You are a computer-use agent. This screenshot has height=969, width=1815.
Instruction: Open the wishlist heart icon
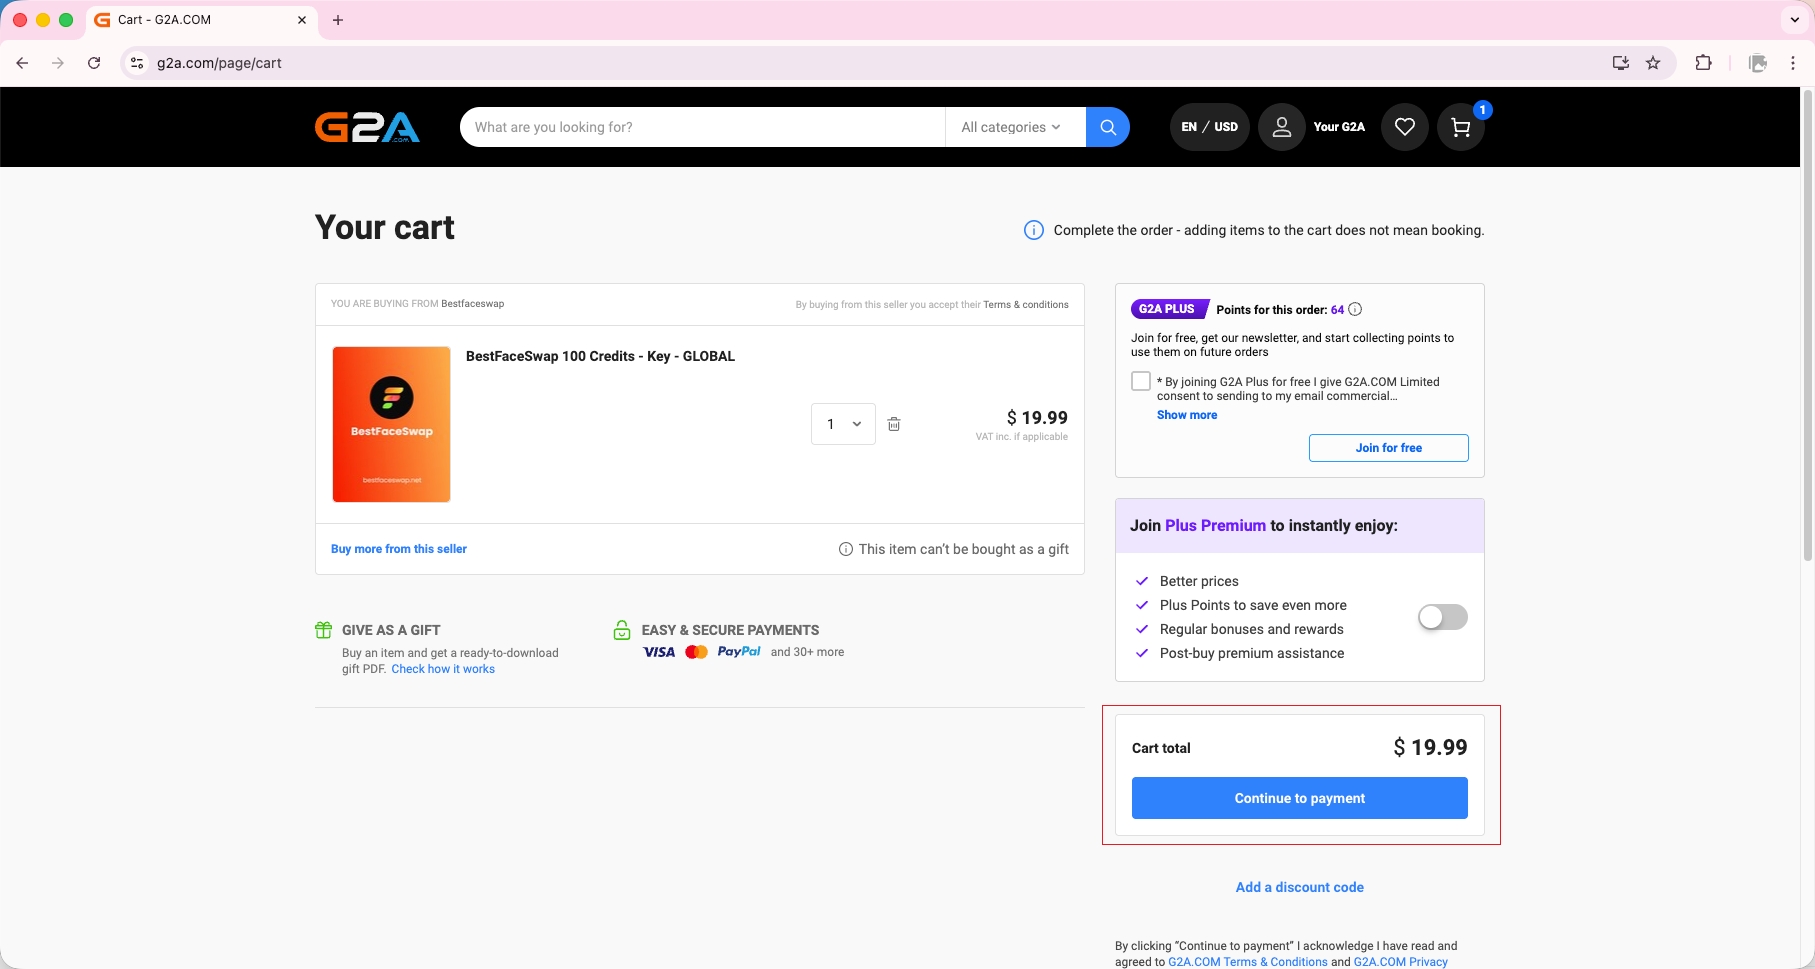tap(1404, 127)
